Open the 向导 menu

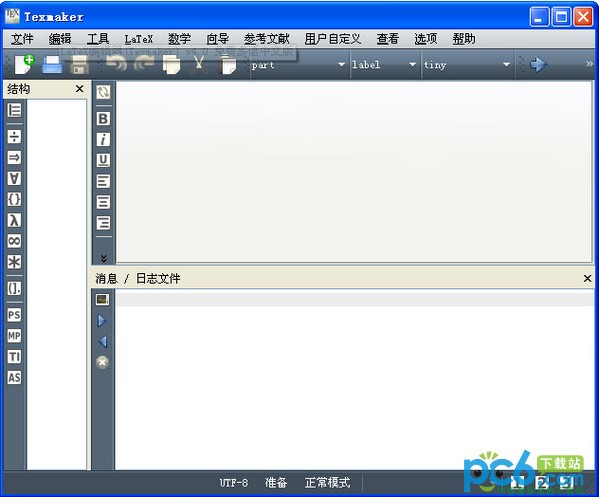click(x=217, y=39)
